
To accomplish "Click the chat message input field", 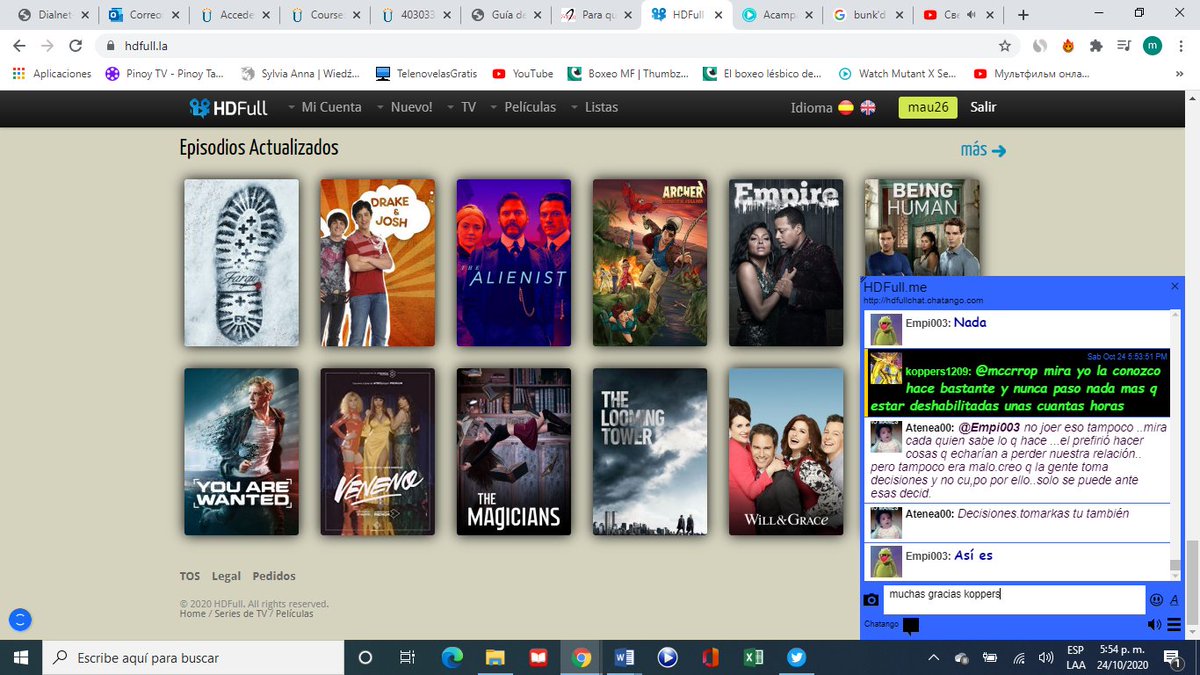I will 1014,600.
